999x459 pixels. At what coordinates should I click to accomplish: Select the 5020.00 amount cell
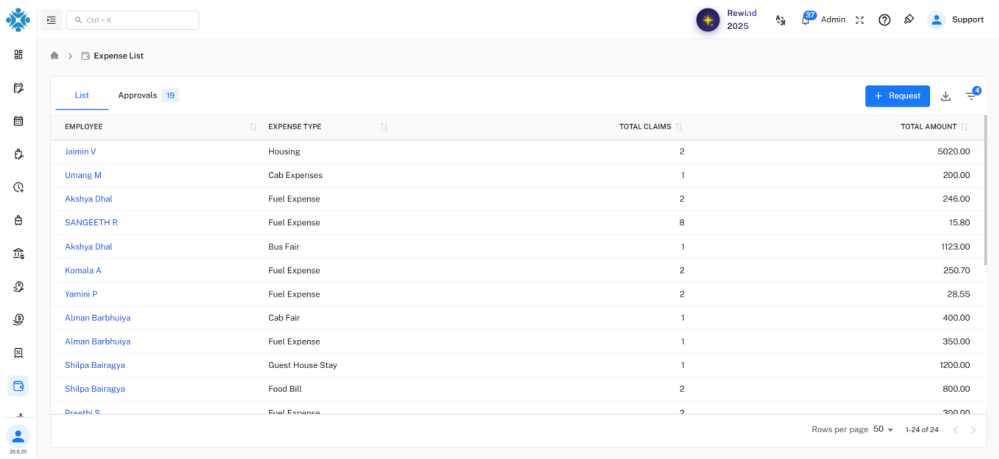[954, 152]
